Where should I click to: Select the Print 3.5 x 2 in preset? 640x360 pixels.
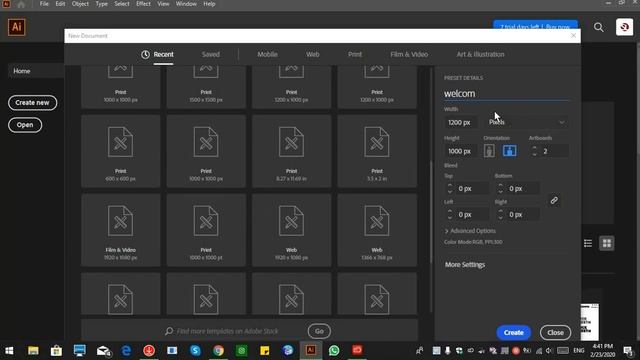click(377, 151)
